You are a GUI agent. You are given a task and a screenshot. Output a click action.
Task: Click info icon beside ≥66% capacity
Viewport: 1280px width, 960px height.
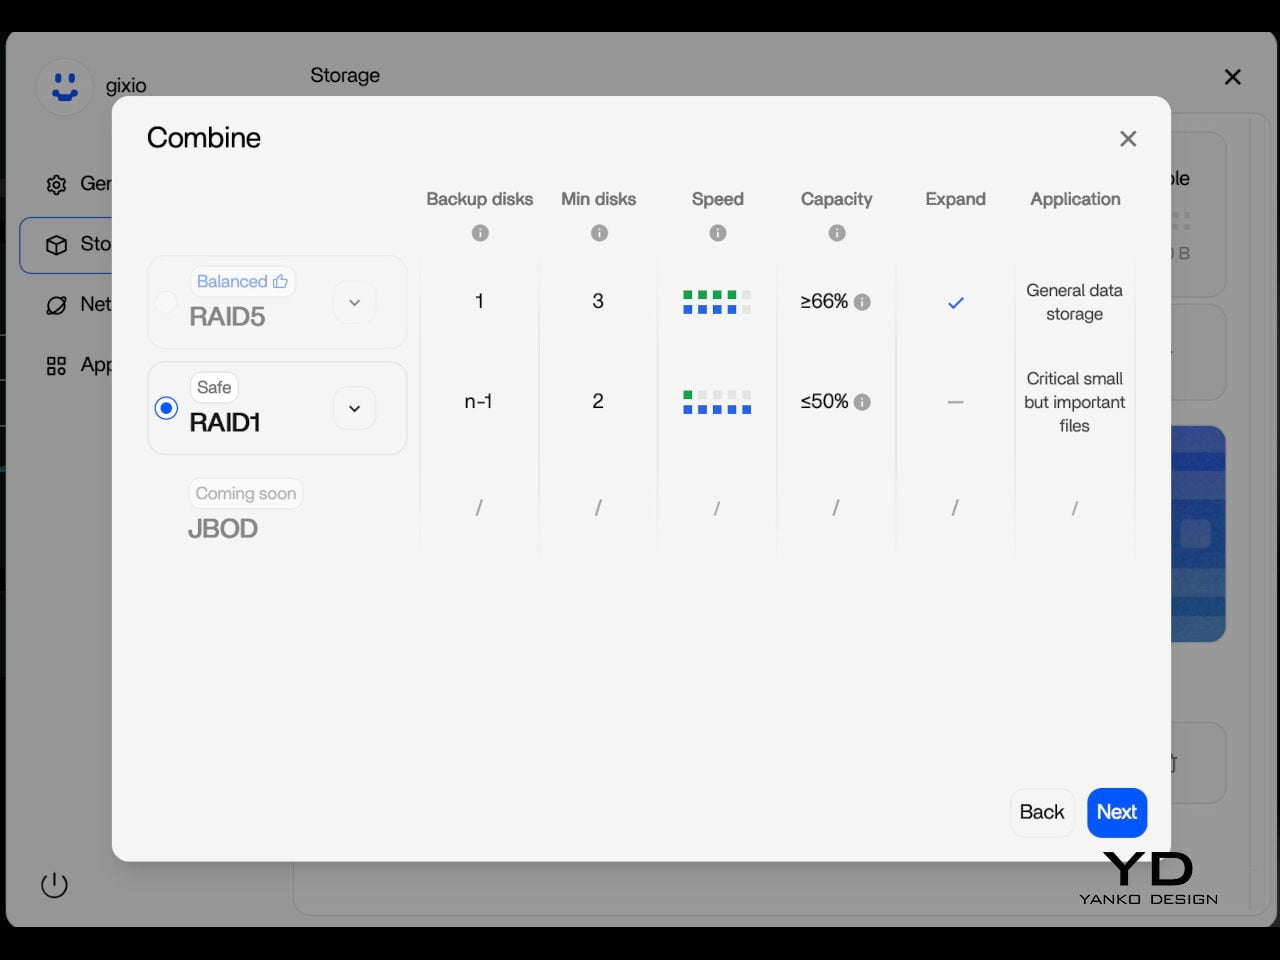tap(862, 302)
